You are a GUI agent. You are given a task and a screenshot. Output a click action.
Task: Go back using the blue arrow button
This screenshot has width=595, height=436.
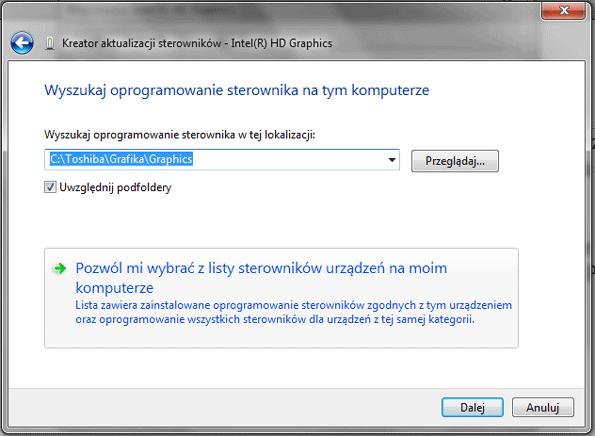click(22, 43)
